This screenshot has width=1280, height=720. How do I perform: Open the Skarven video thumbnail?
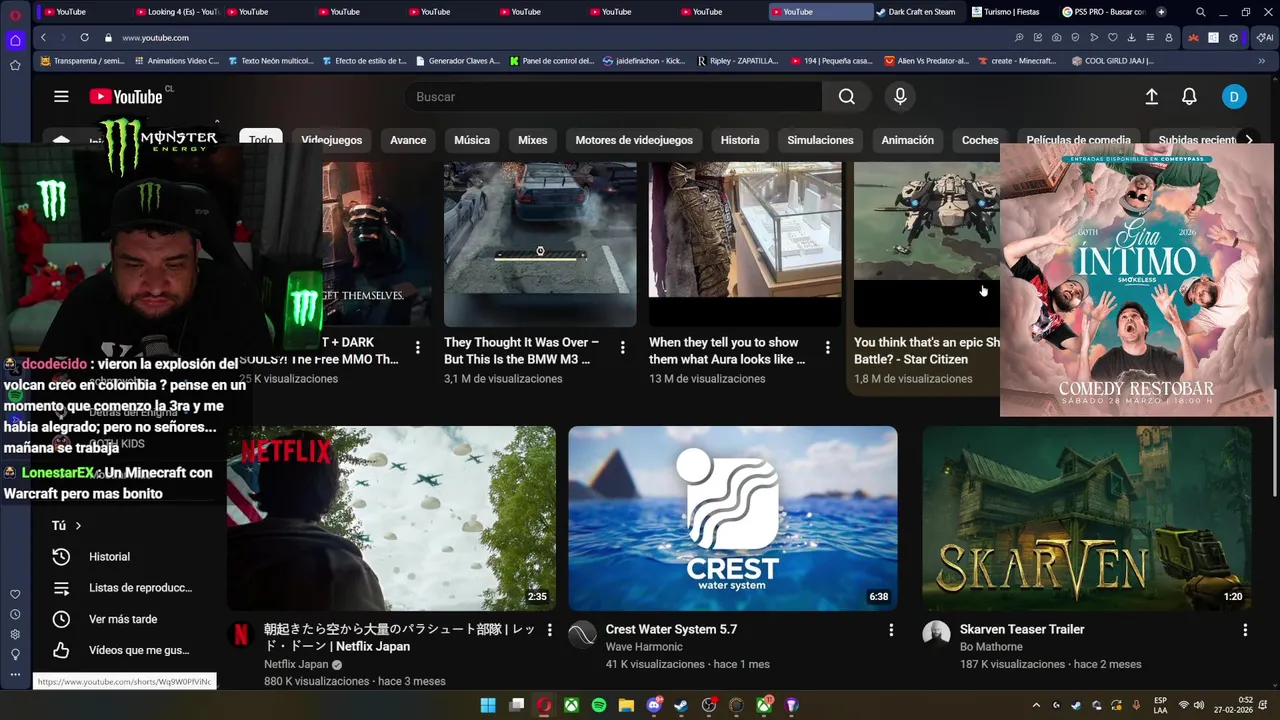click(1087, 518)
